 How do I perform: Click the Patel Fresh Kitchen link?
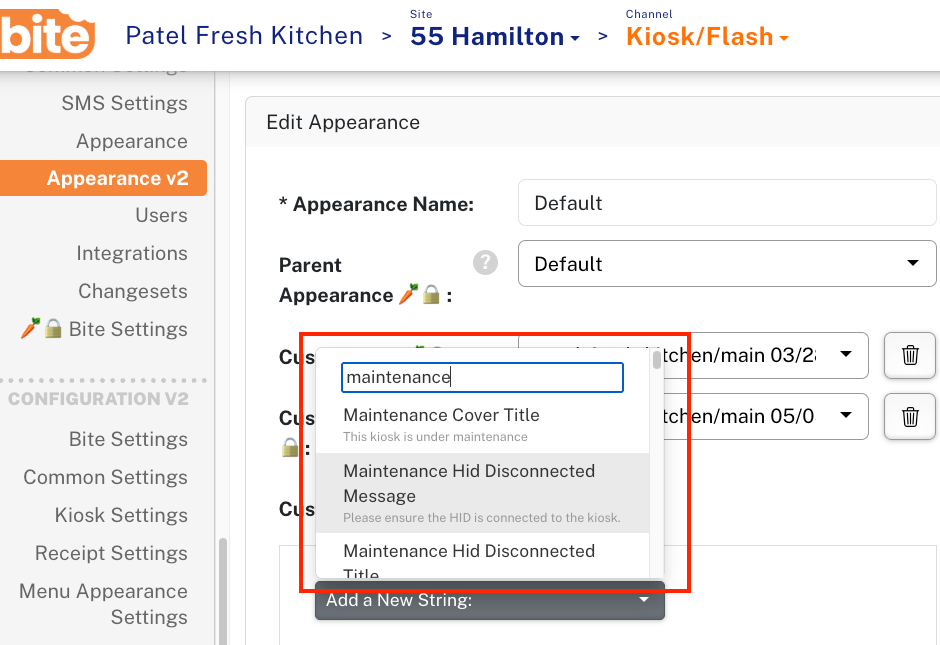click(243, 35)
